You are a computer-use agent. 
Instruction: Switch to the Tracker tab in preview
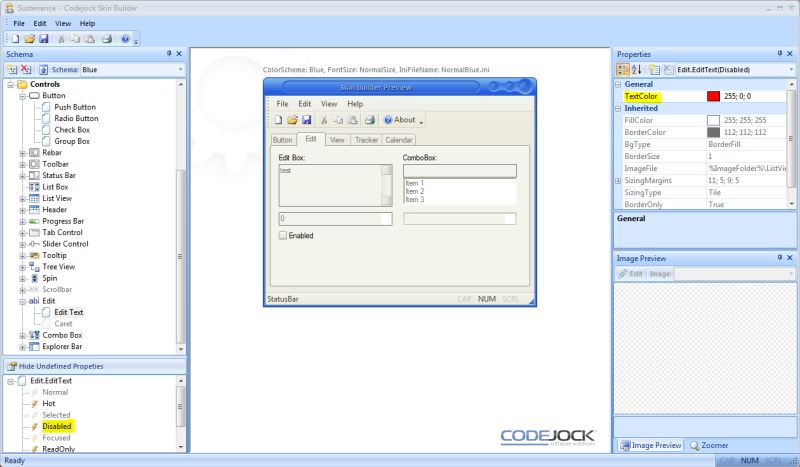pos(366,140)
